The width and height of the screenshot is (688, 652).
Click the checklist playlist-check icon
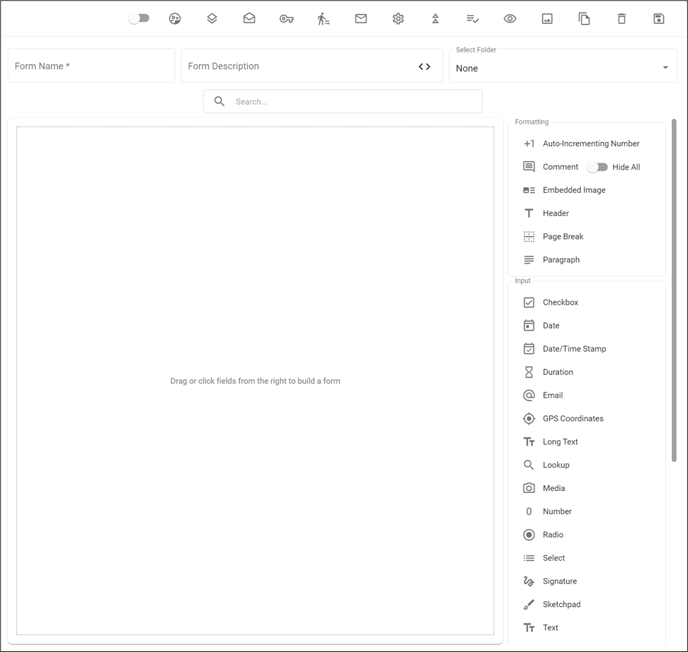pyautogui.click(x=473, y=19)
